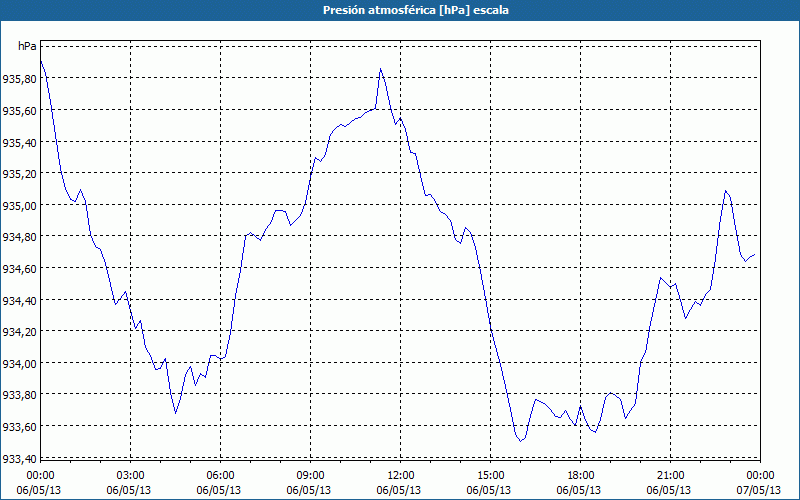The height and width of the screenshot is (500, 800).
Task: Click the 21:00 time label
Action: 670,476
